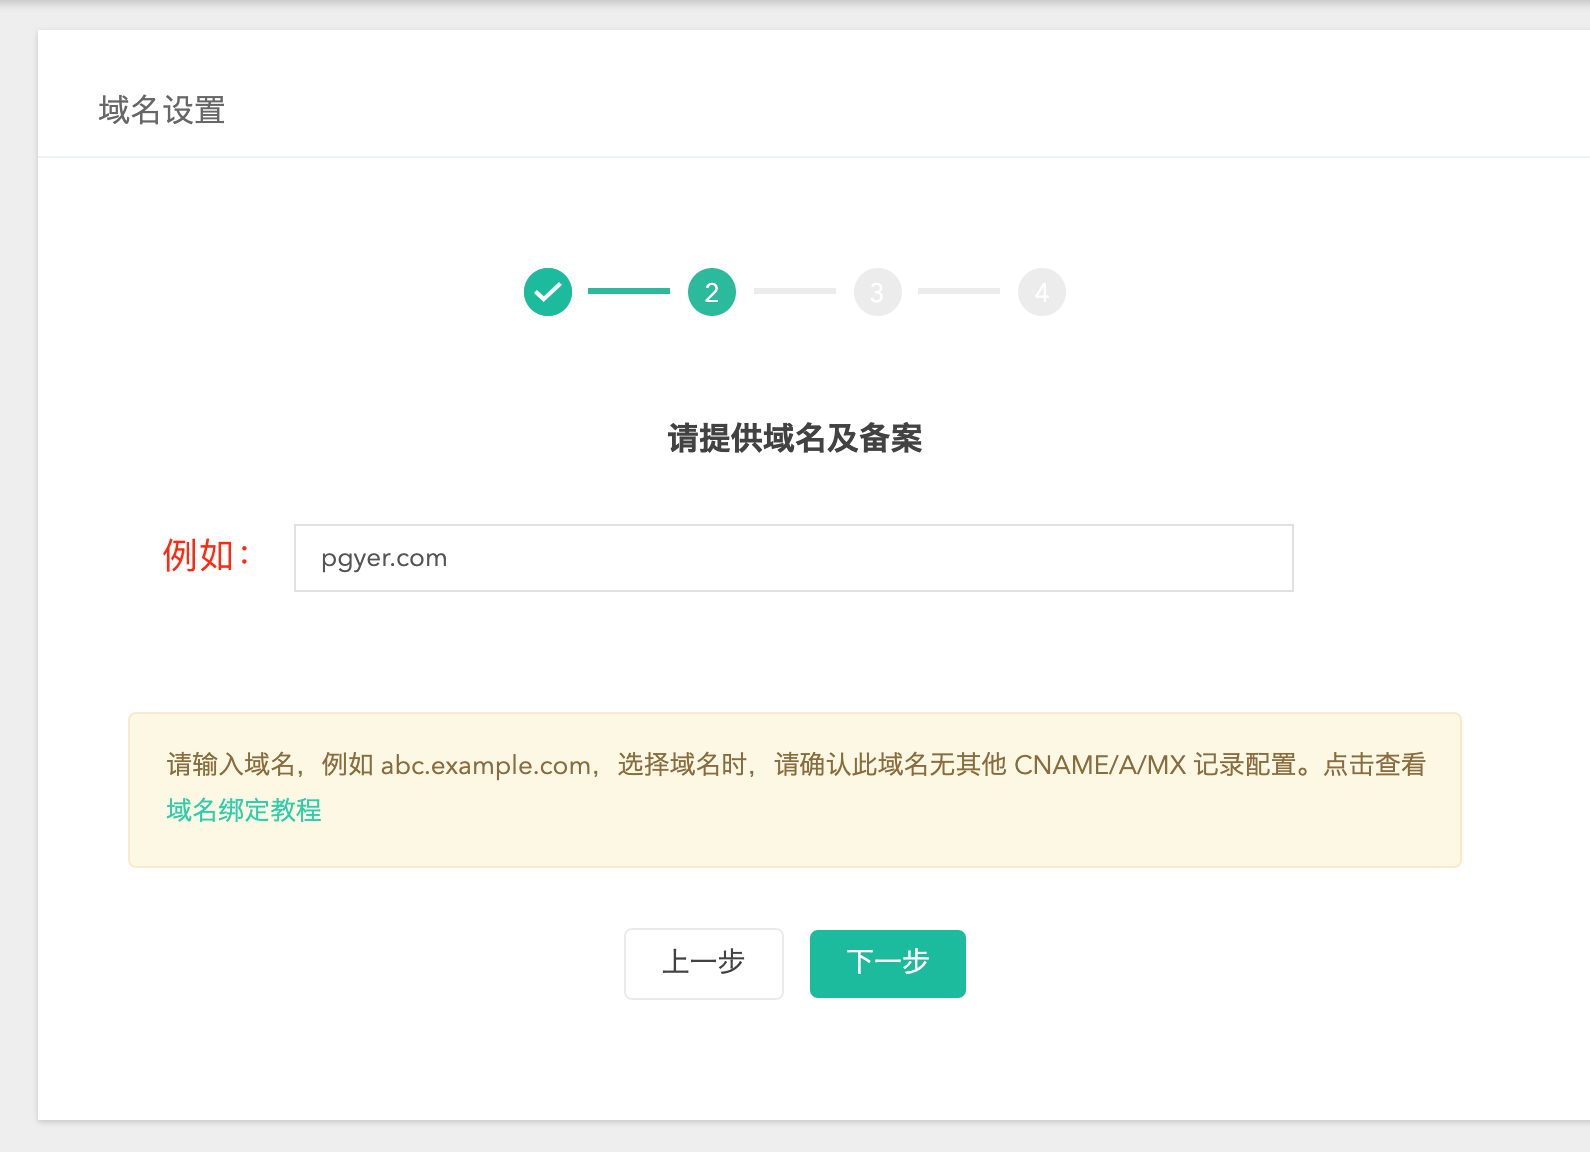The image size is (1590, 1152).
Task: Open the 域名绑定教程 tutorial link
Action: 244,810
